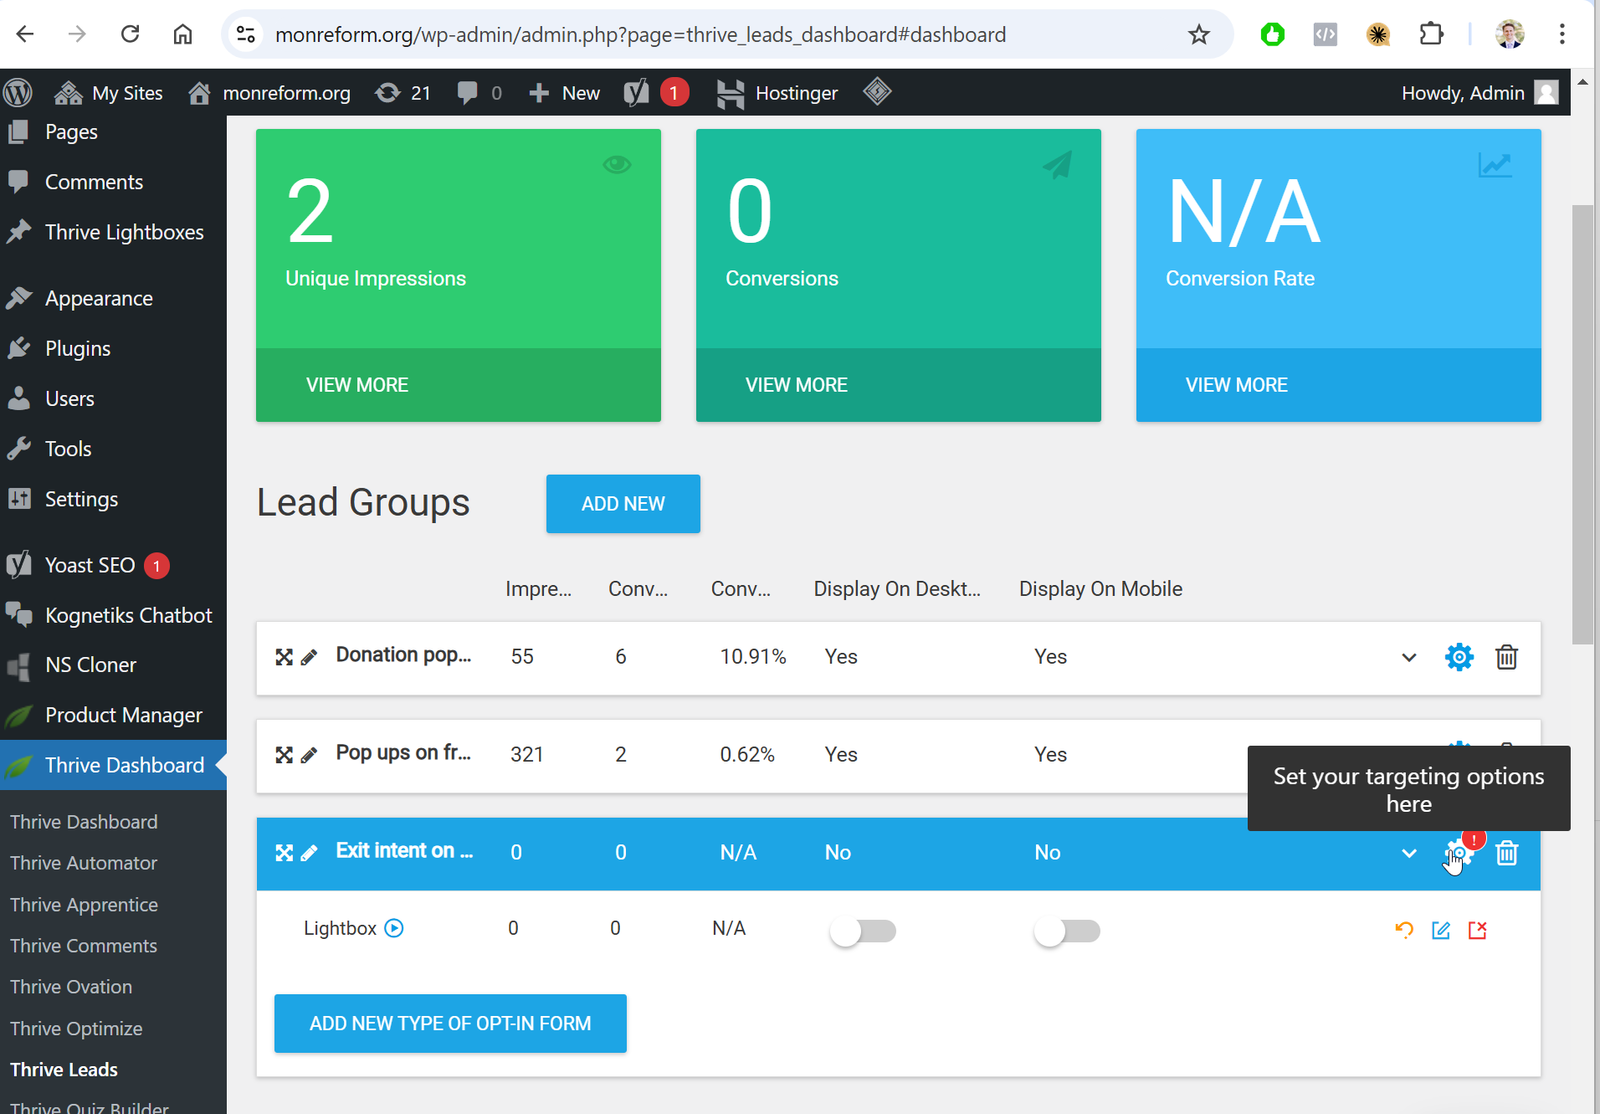Reset Lightbox stats with orange arrow icon

[x=1404, y=930]
